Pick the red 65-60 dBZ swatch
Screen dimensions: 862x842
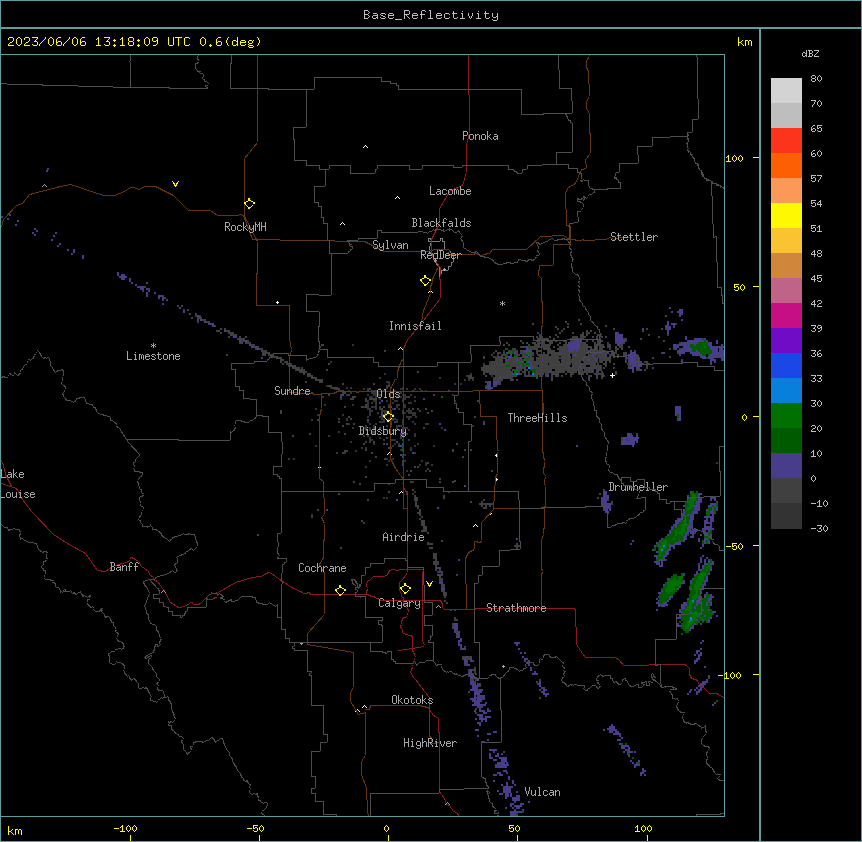786,140
